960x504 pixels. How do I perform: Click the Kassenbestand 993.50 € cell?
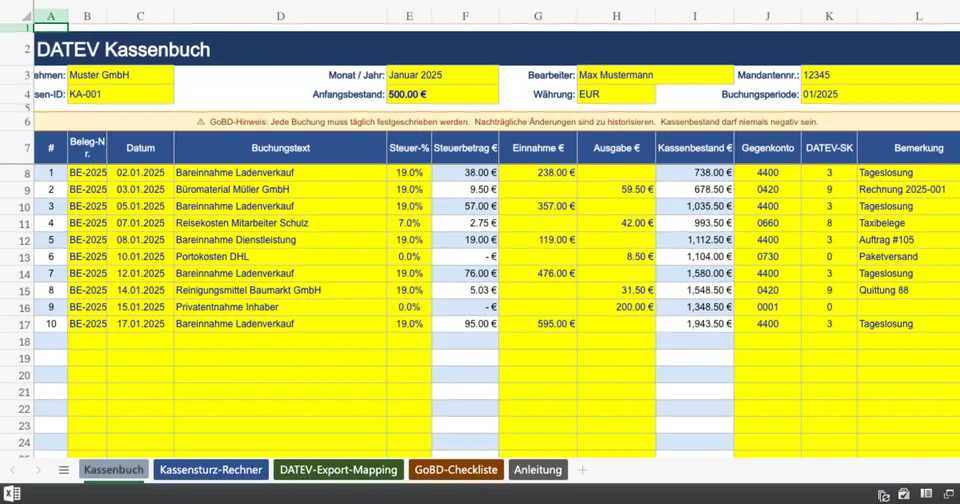[695, 224]
